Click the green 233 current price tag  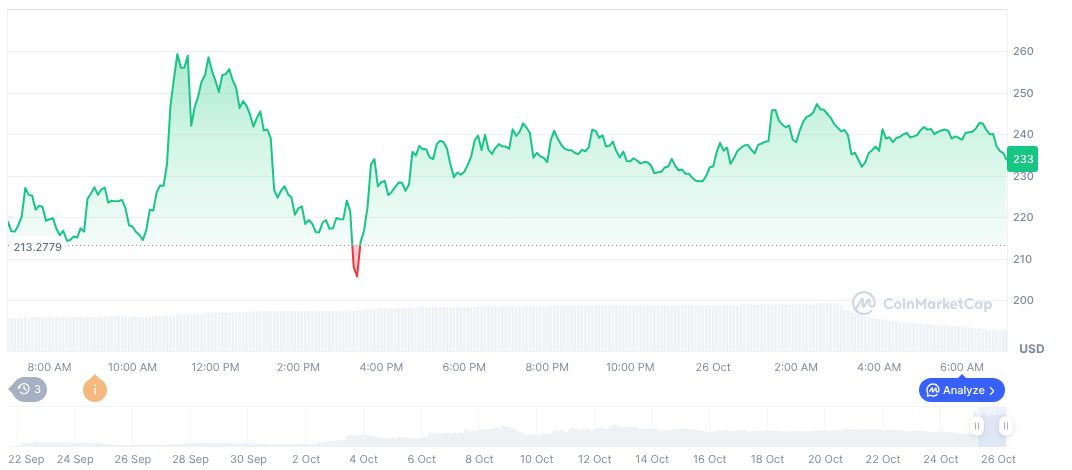pos(1022,159)
